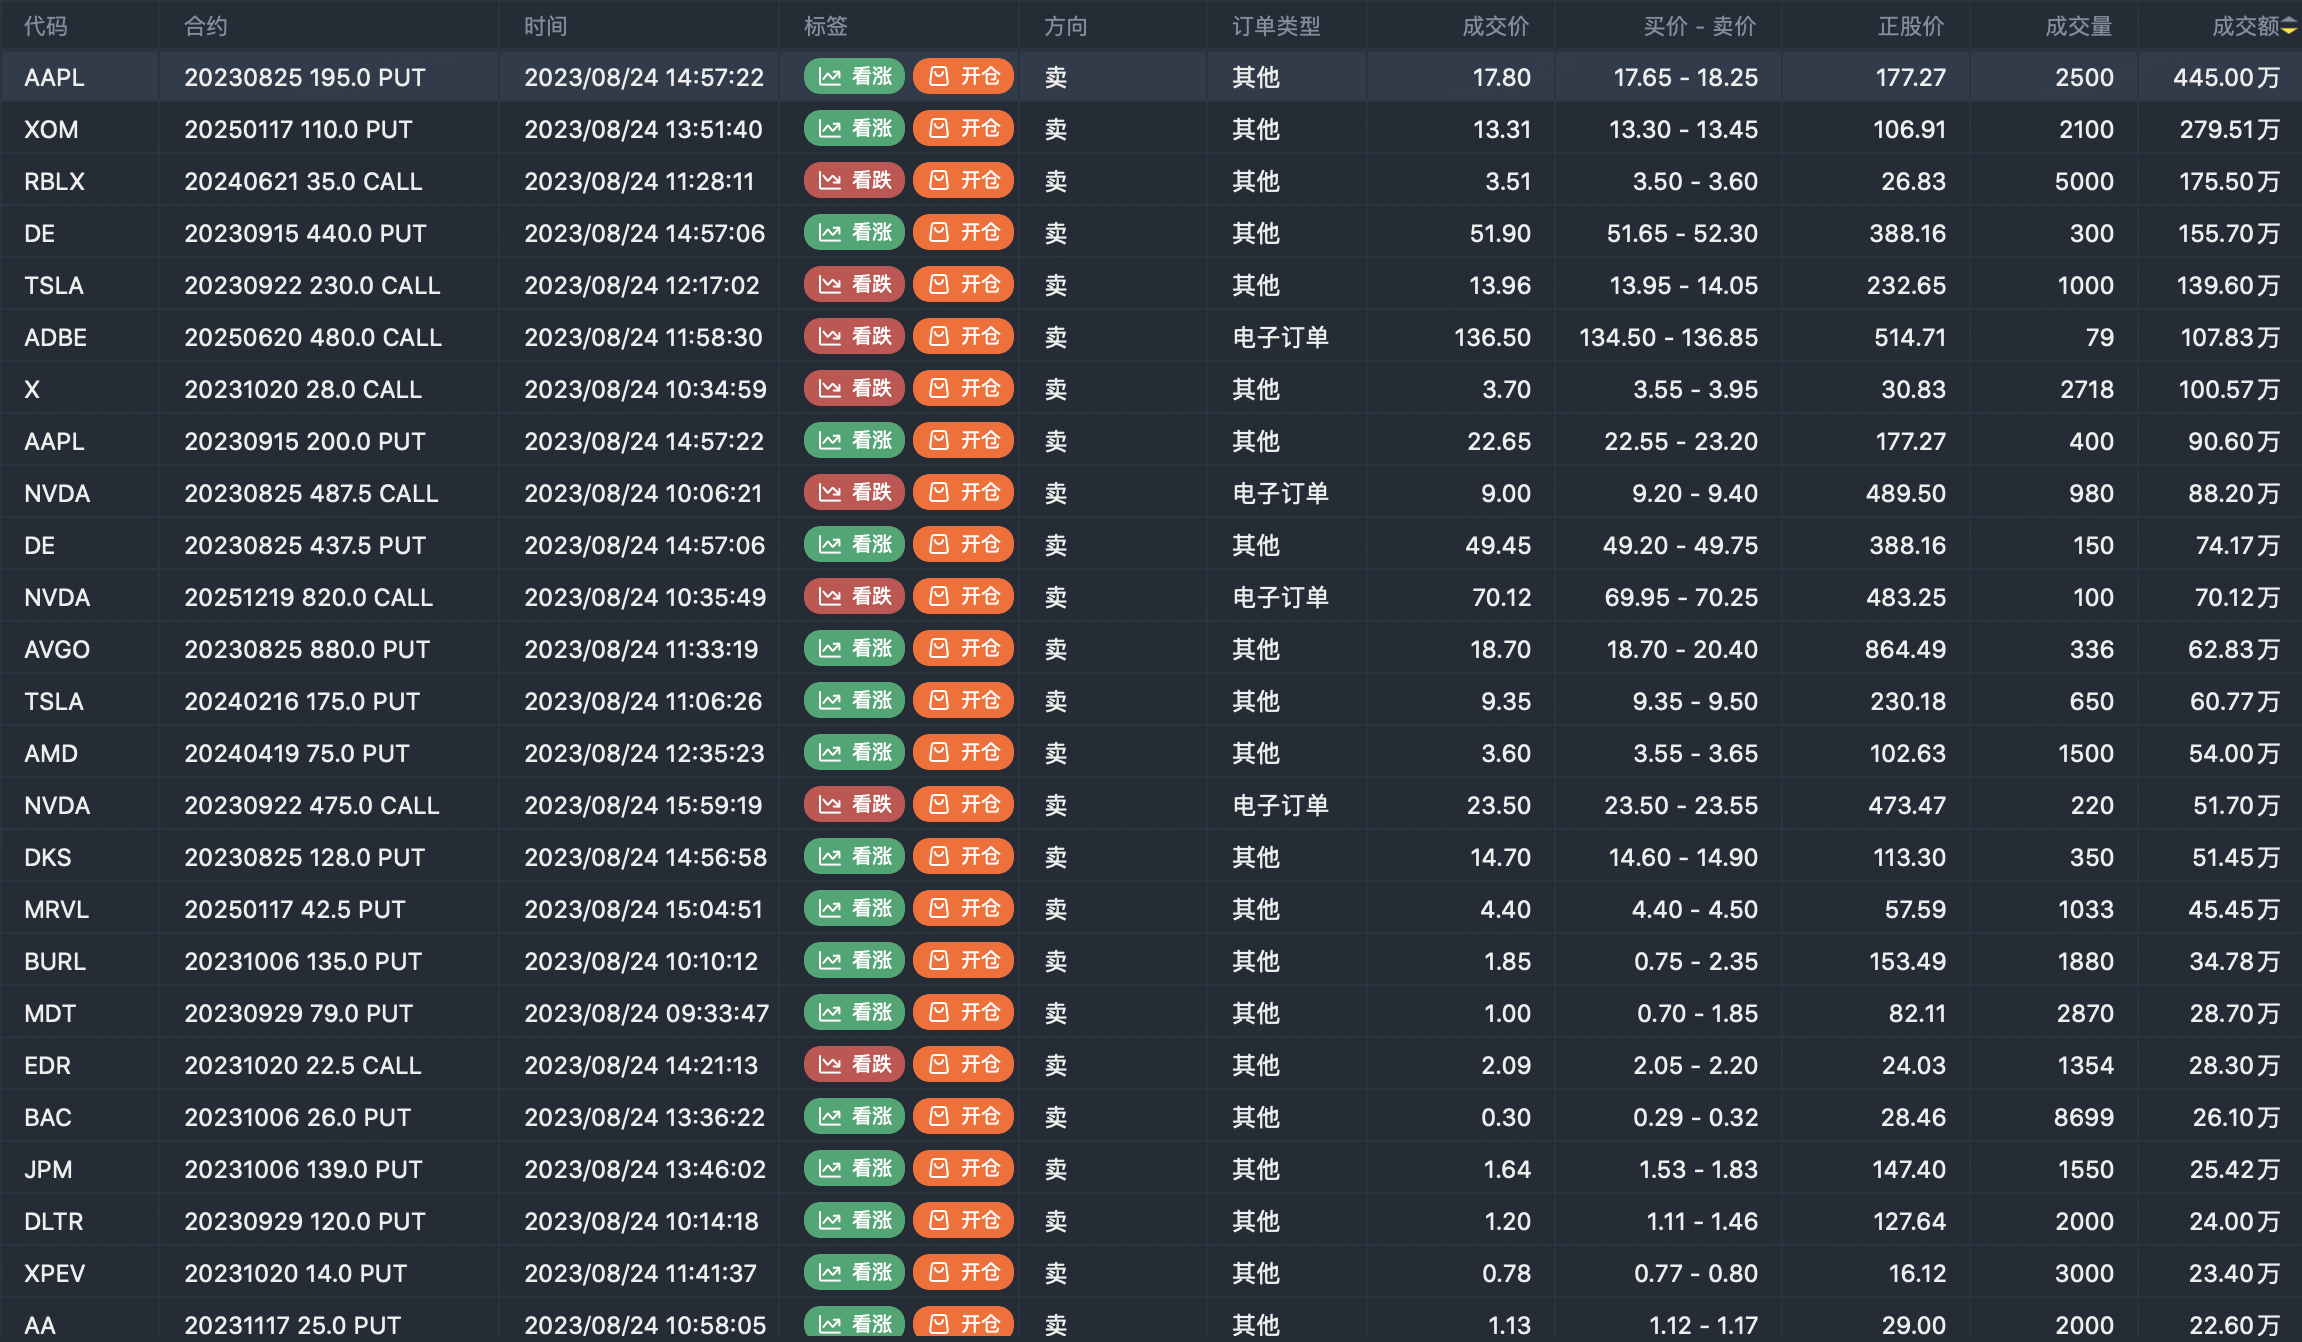Click 开仓 tag in BAC row
Image resolution: width=2302 pixels, height=1342 pixels.
pos(964,1117)
